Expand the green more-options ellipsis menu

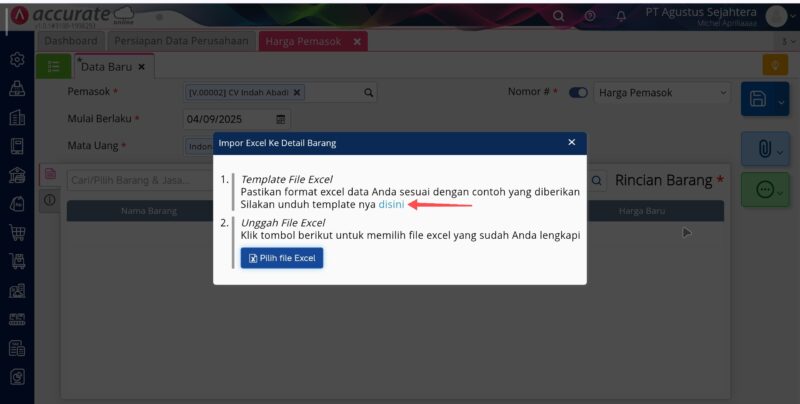pos(765,190)
